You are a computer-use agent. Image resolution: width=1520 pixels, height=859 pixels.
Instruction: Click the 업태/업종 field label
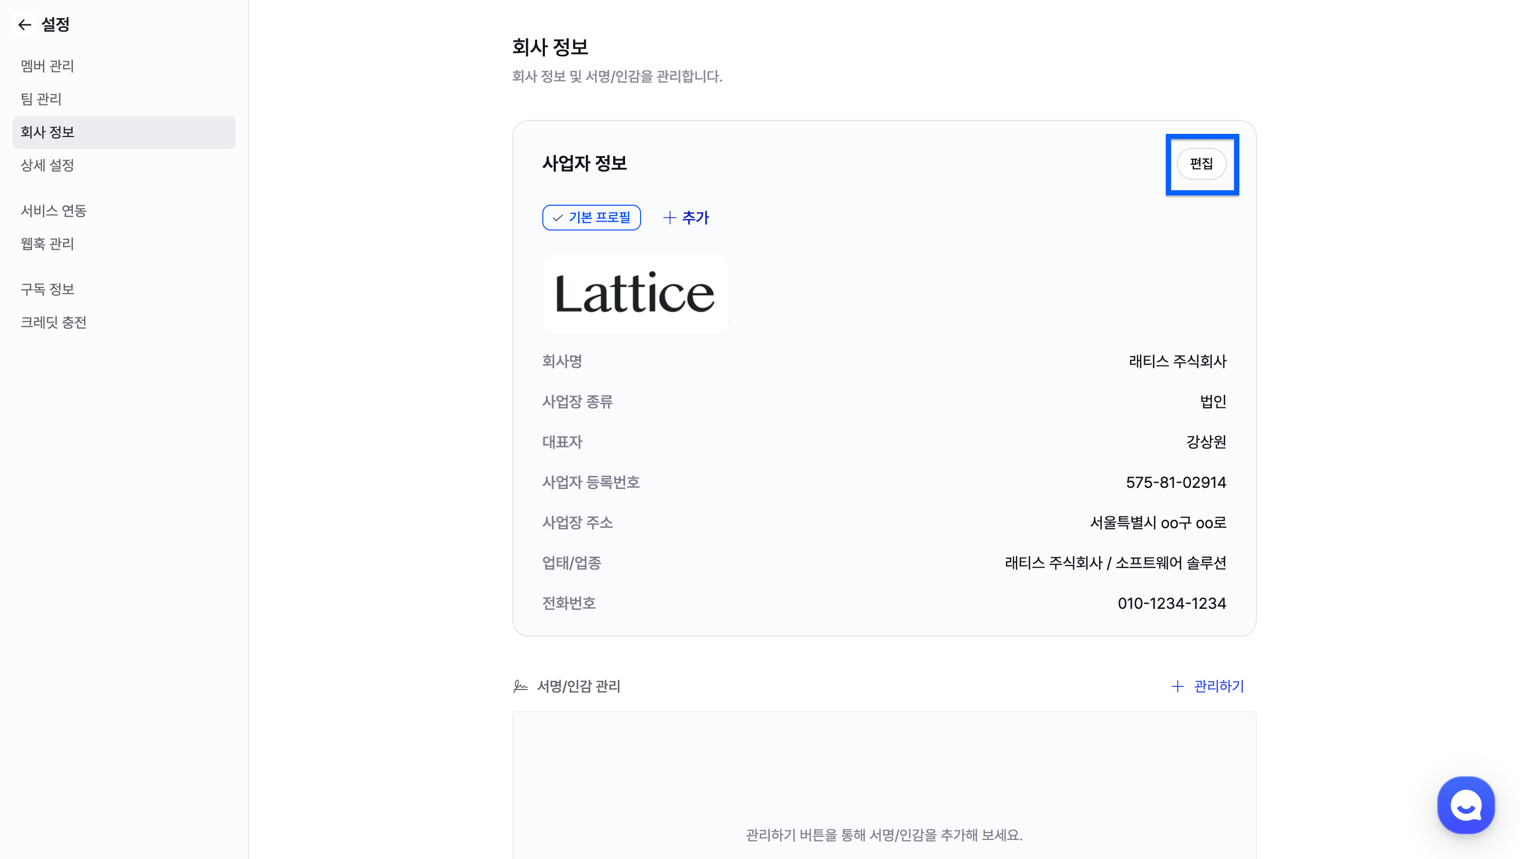(571, 563)
